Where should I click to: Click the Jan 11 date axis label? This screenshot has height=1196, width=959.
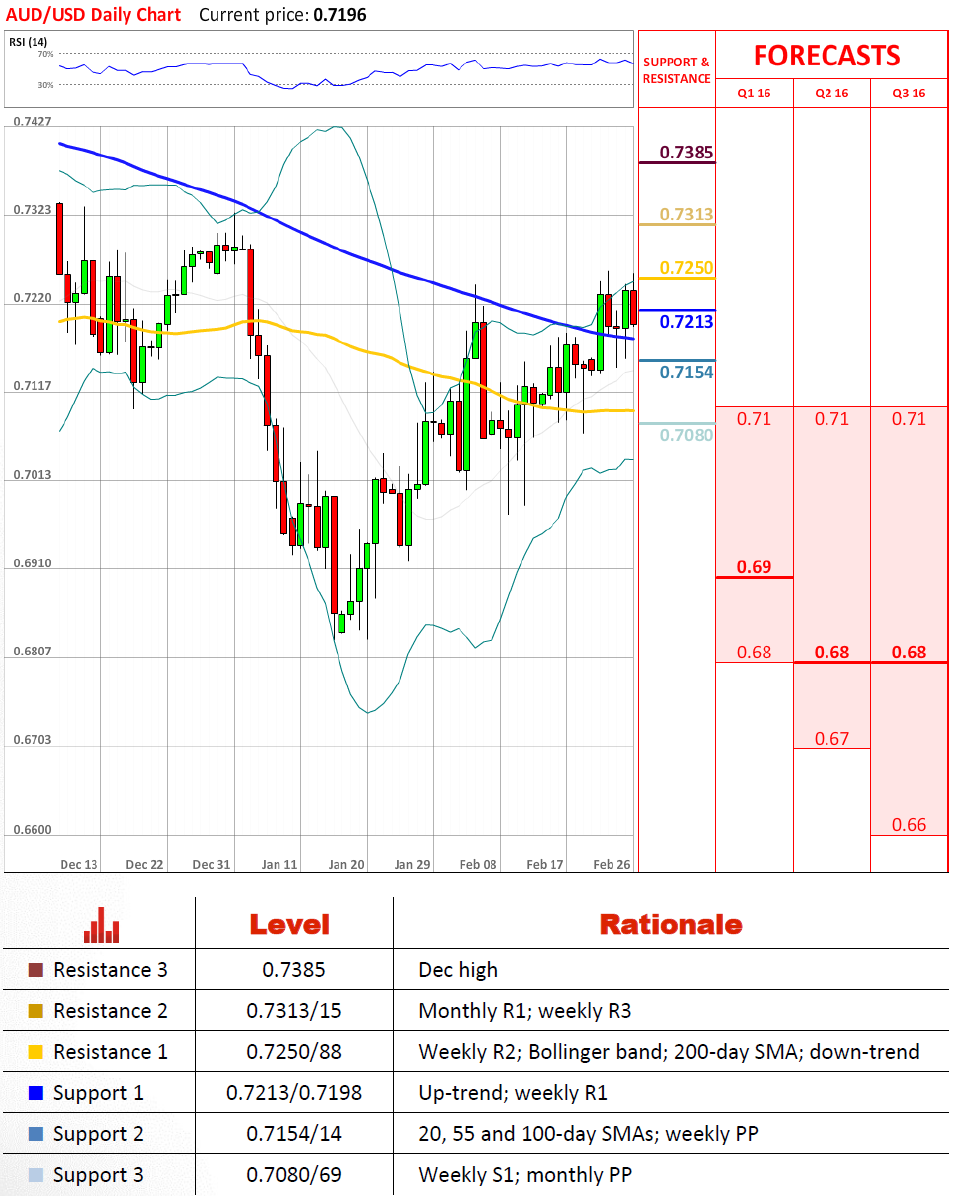(x=279, y=864)
